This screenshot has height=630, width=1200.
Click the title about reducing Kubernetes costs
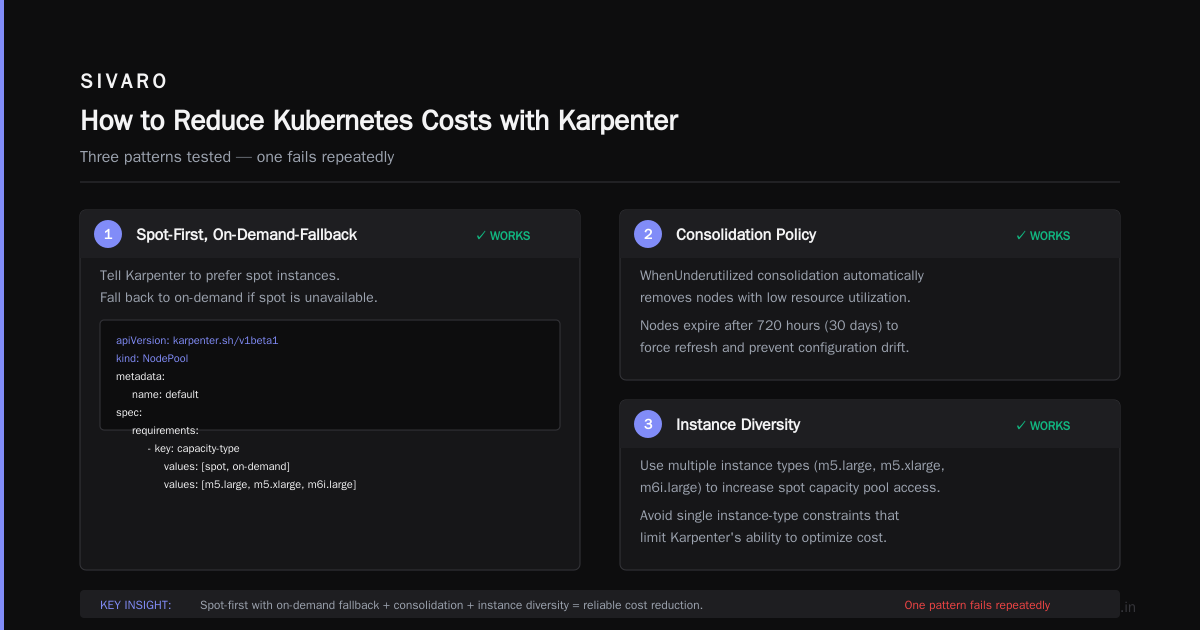(x=379, y=120)
